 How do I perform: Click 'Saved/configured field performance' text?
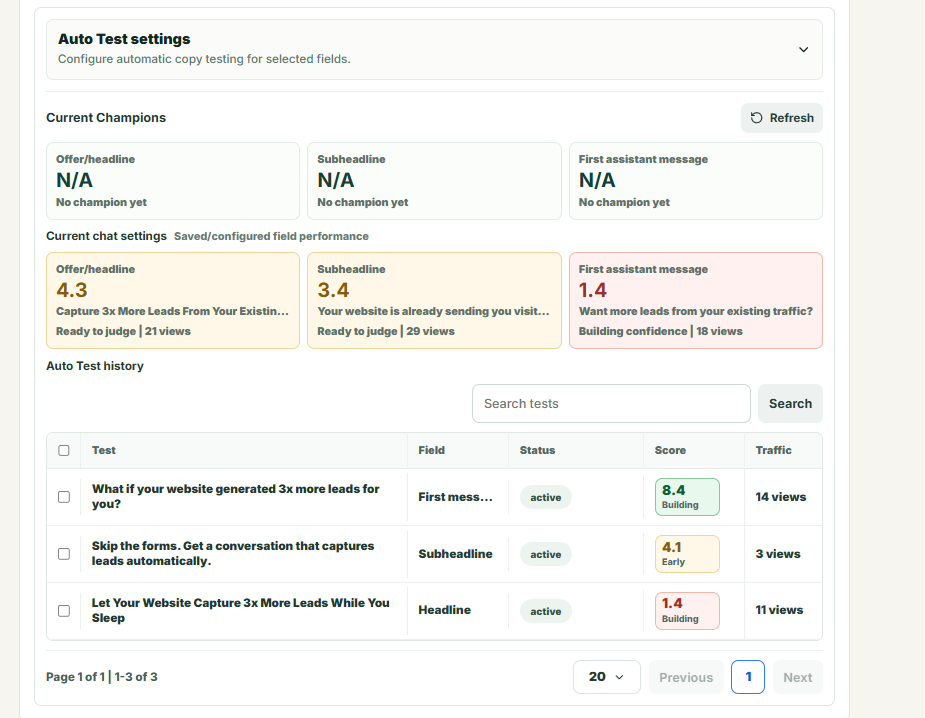click(x=271, y=236)
